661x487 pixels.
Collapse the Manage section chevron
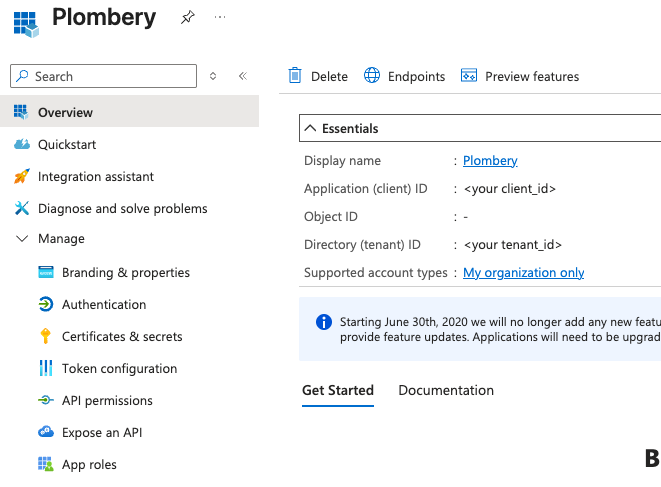point(22,239)
